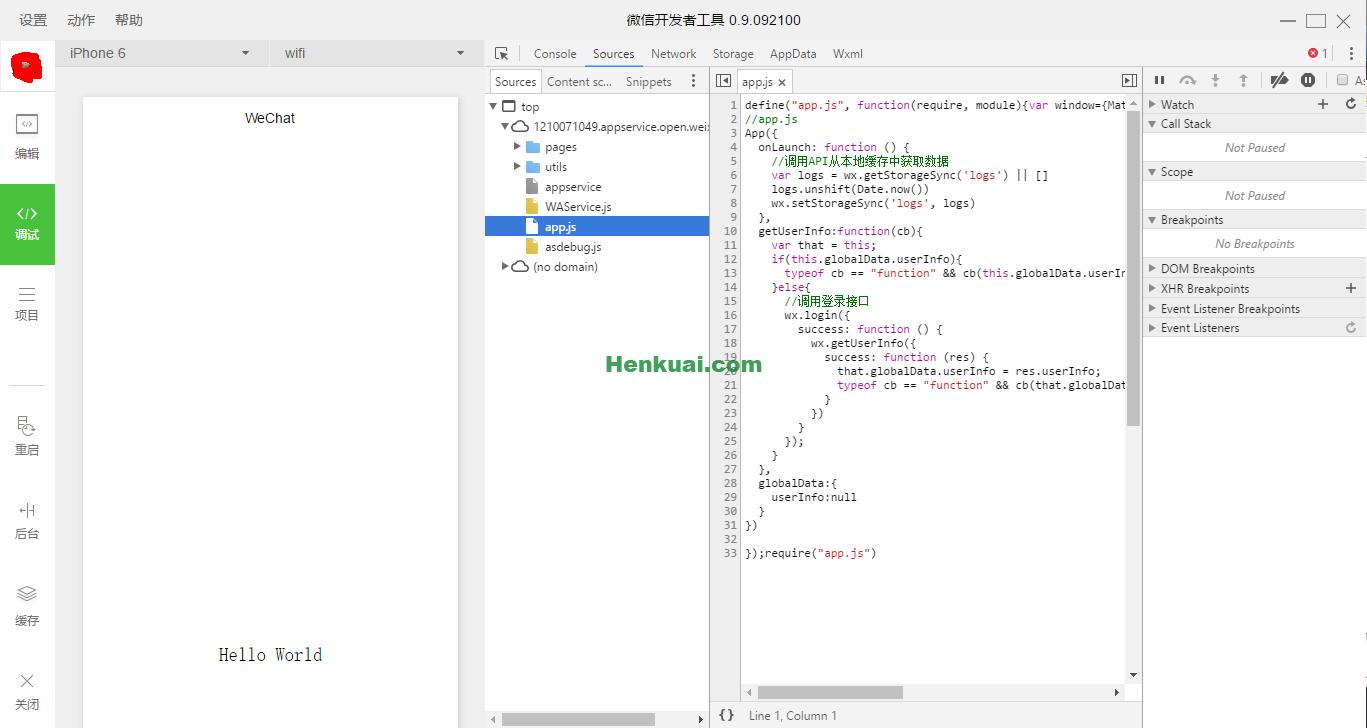Open the Content scripts sub-tab
1367x728 pixels.
(x=579, y=82)
